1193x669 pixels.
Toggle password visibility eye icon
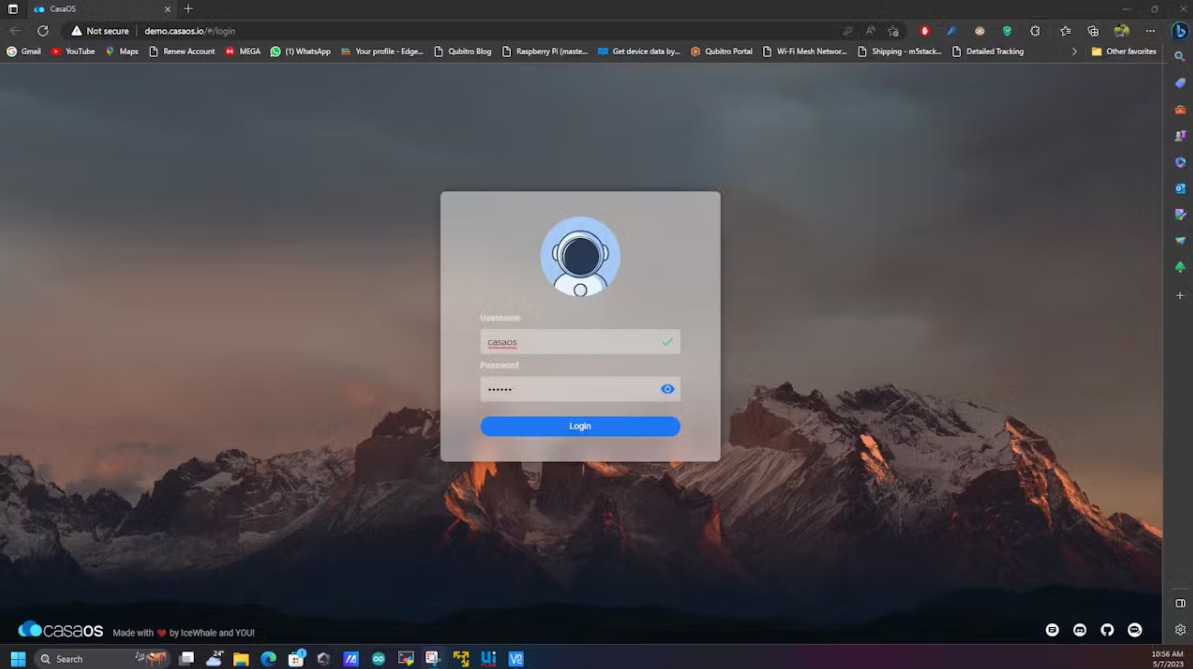click(667, 389)
